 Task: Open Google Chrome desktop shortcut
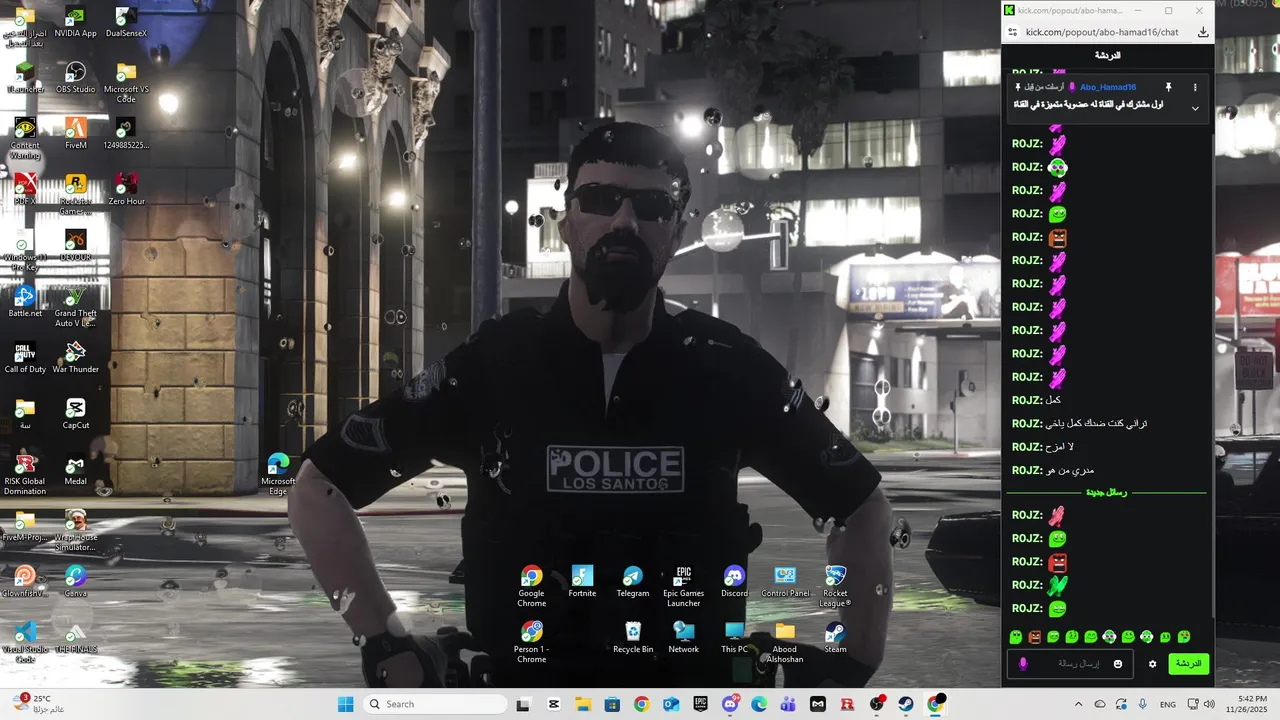click(x=531, y=586)
